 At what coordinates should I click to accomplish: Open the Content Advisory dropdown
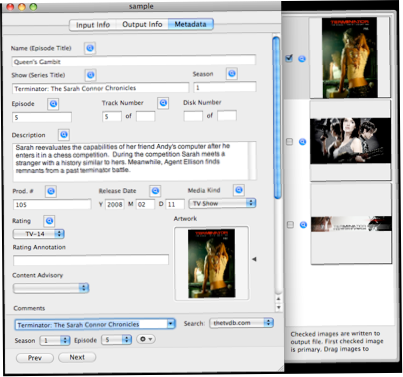[x=51, y=288]
